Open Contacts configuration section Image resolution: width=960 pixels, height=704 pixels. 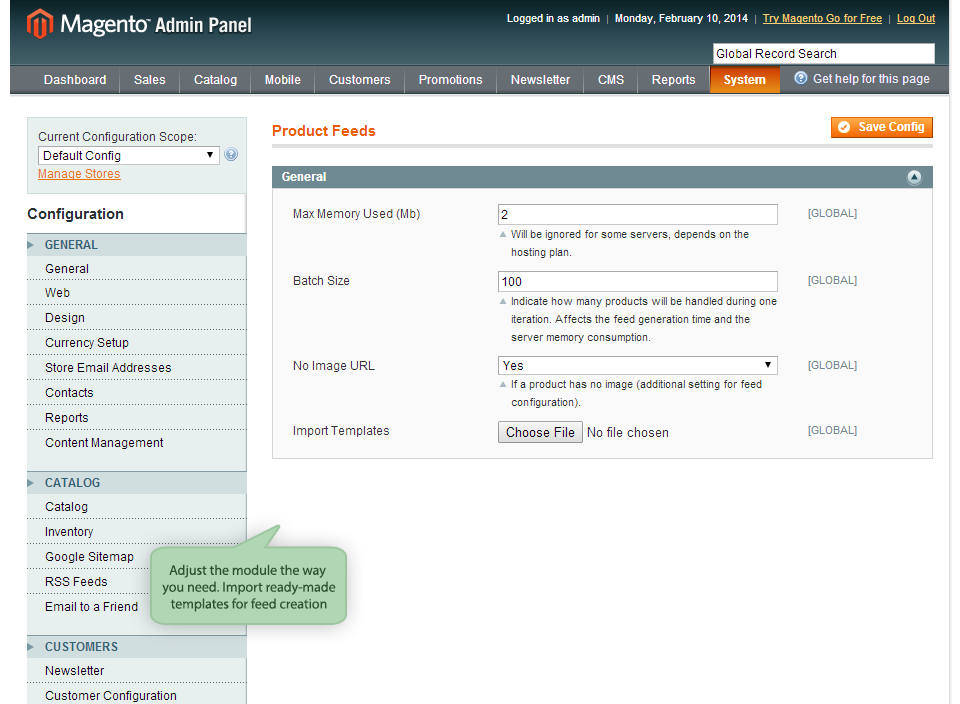(x=137, y=393)
